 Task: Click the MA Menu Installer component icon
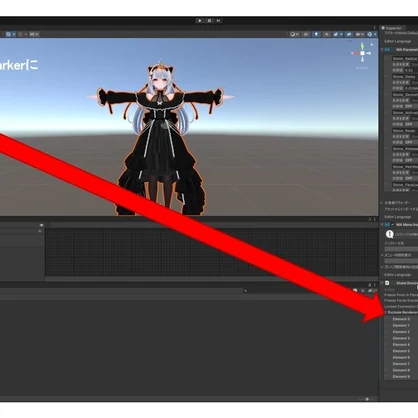pyautogui.click(x=387, y=225)
